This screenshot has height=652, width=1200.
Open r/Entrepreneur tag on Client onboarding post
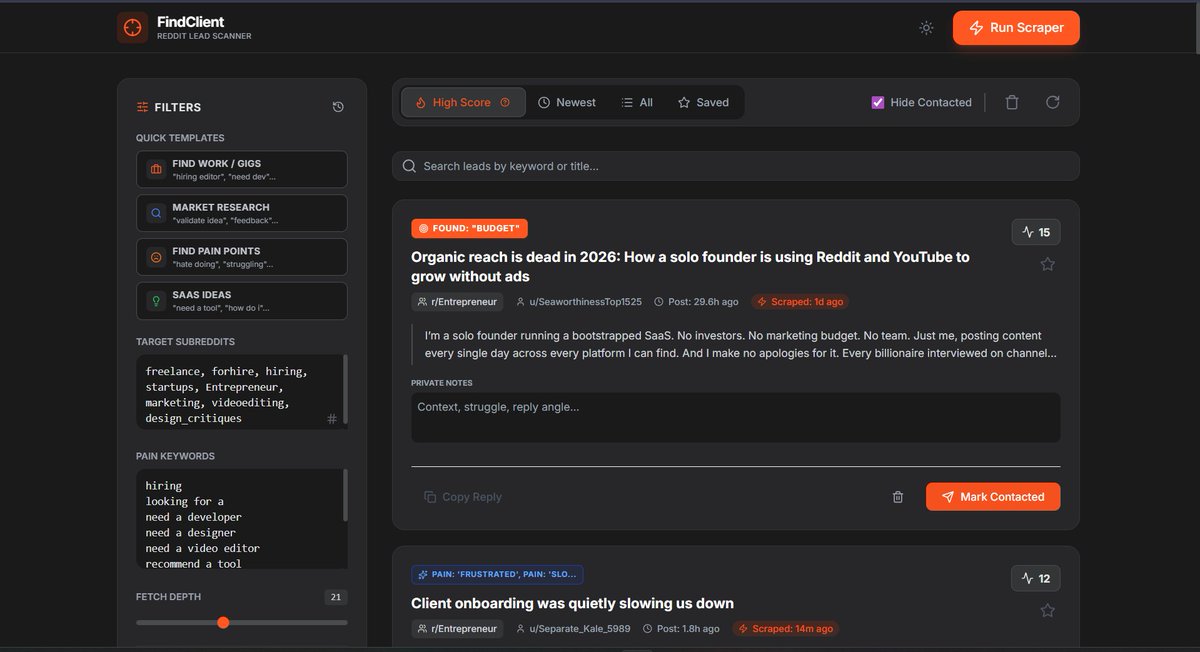(x=457, y=628)
